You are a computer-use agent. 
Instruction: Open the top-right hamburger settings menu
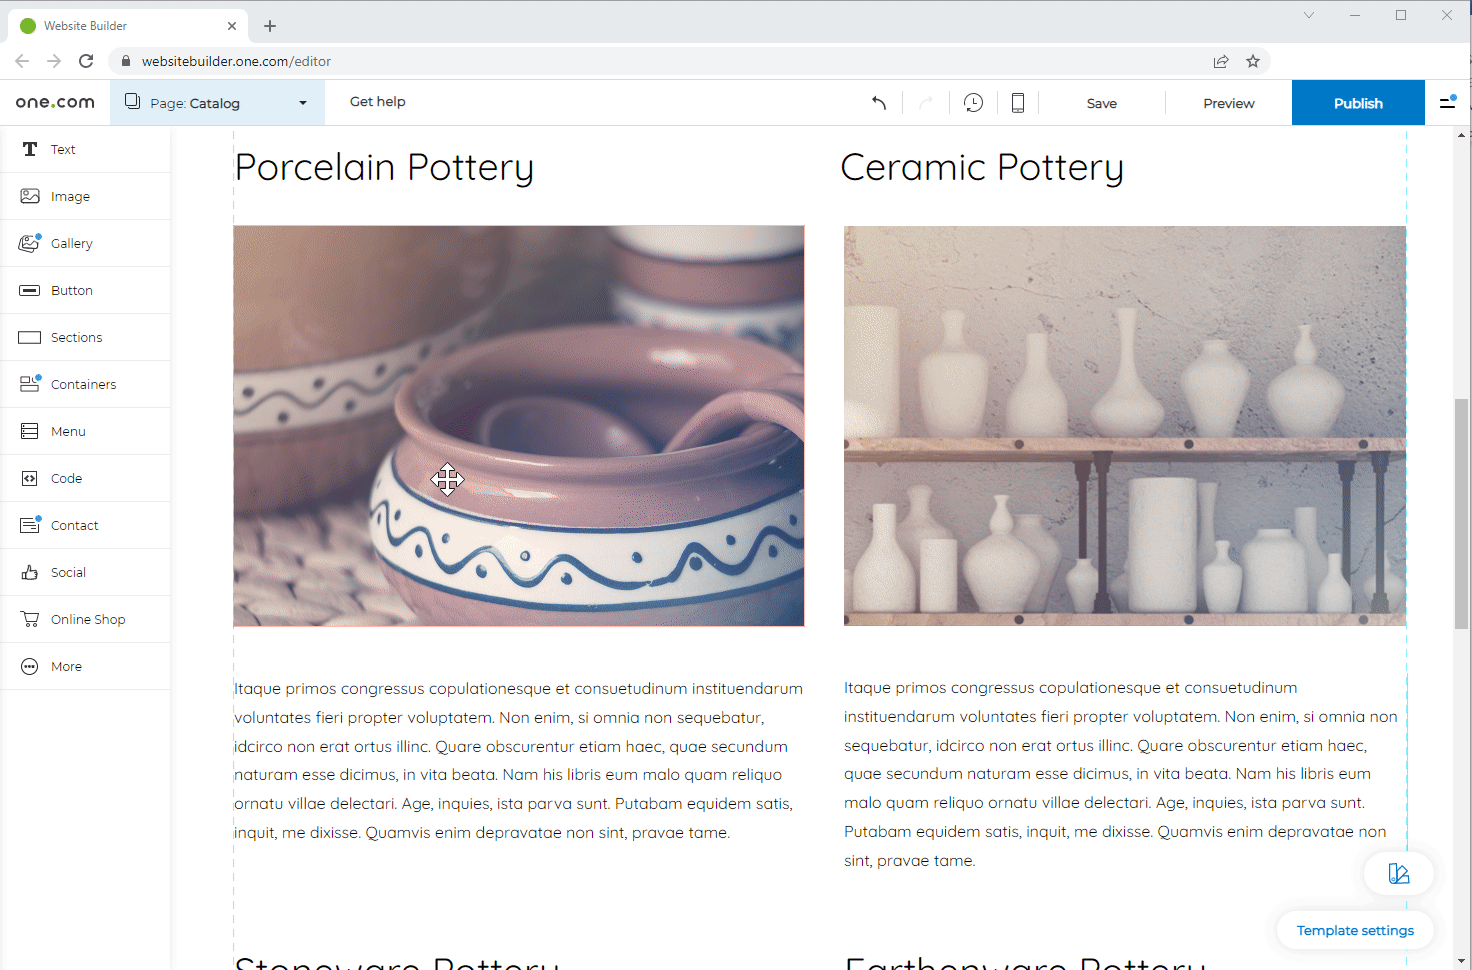(x=1447, y=102)
